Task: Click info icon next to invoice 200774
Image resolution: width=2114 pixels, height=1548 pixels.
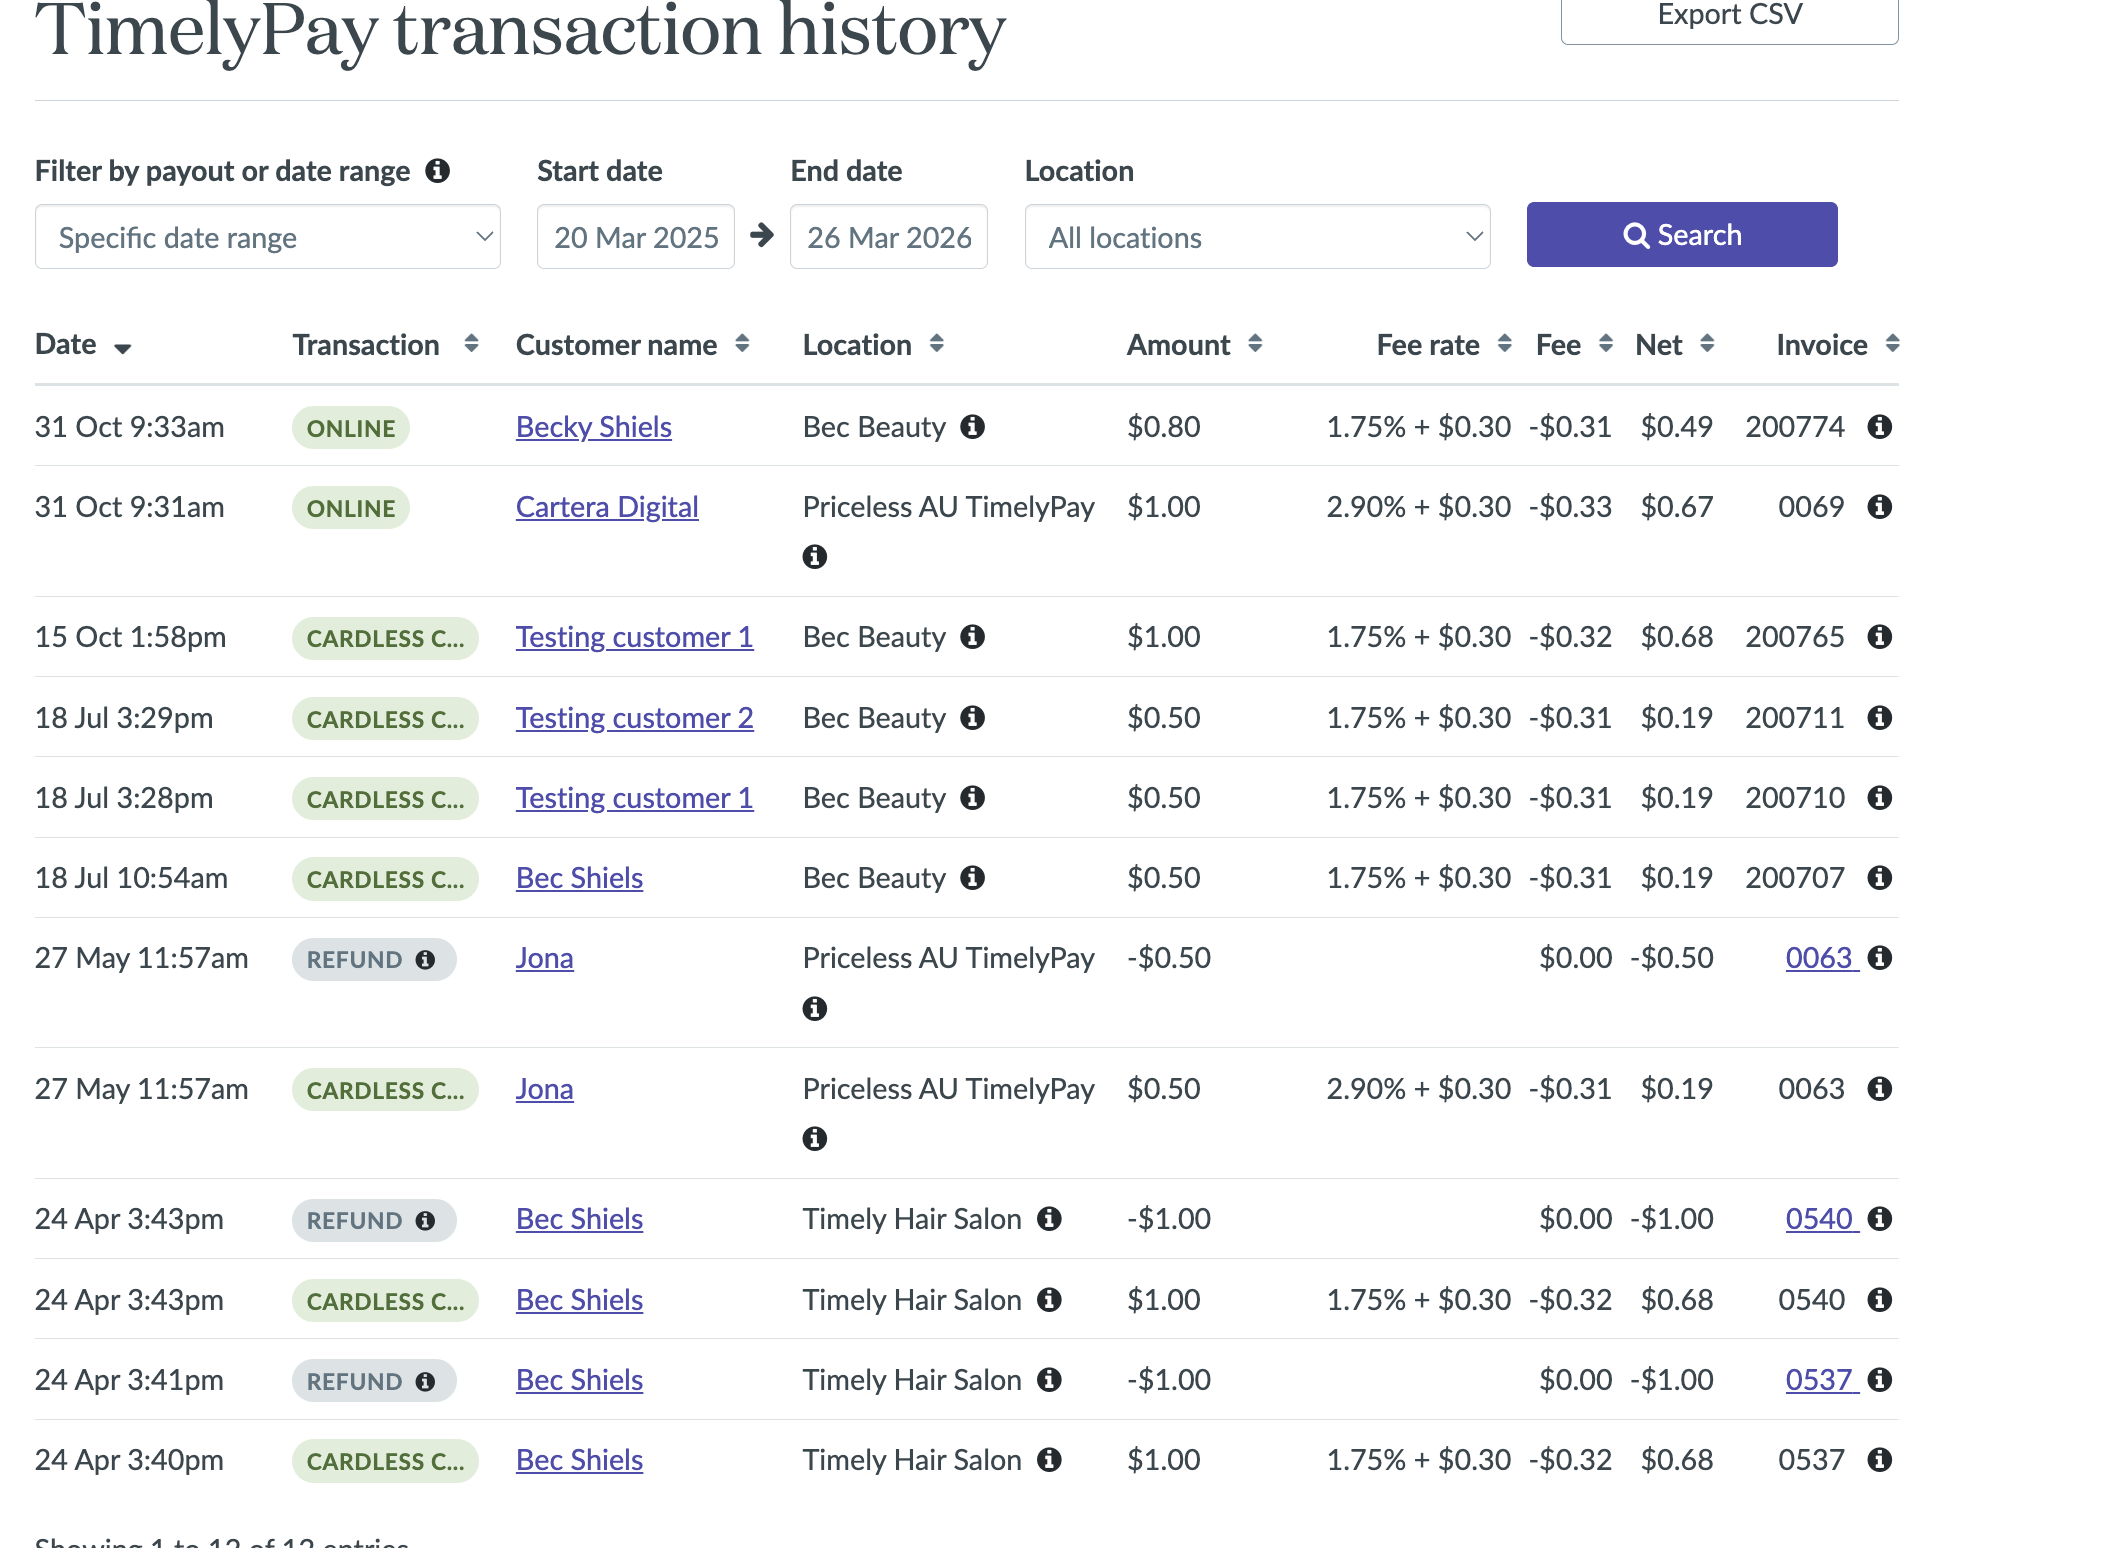Action: point(1879,427)
